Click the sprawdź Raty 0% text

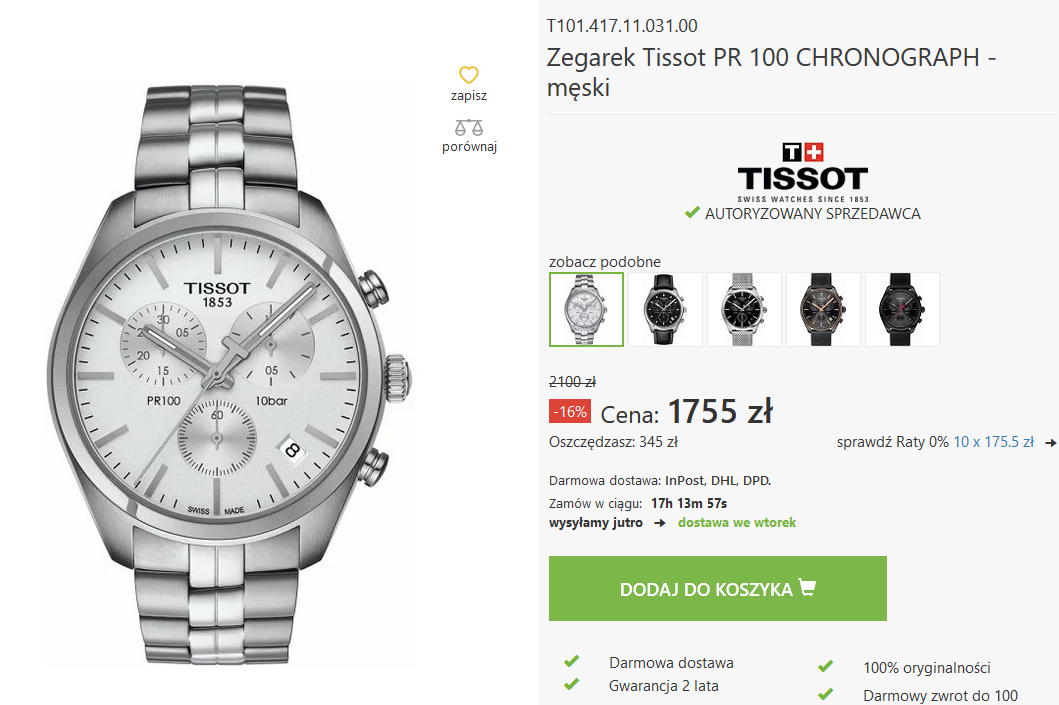893,442
